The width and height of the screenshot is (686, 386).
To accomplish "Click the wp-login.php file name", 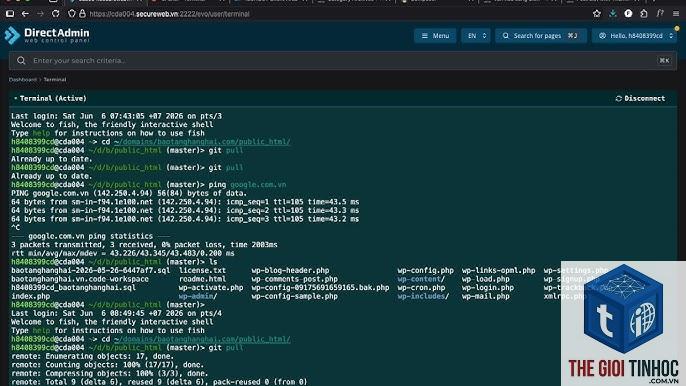I will (488, 288).
